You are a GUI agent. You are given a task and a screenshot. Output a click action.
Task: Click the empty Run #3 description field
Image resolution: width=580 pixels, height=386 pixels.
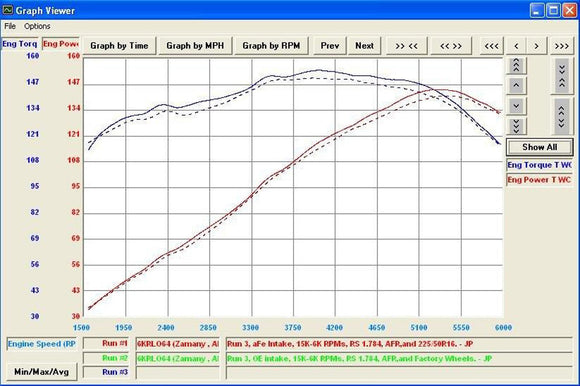pyautogui.click(x=399, y=373)
